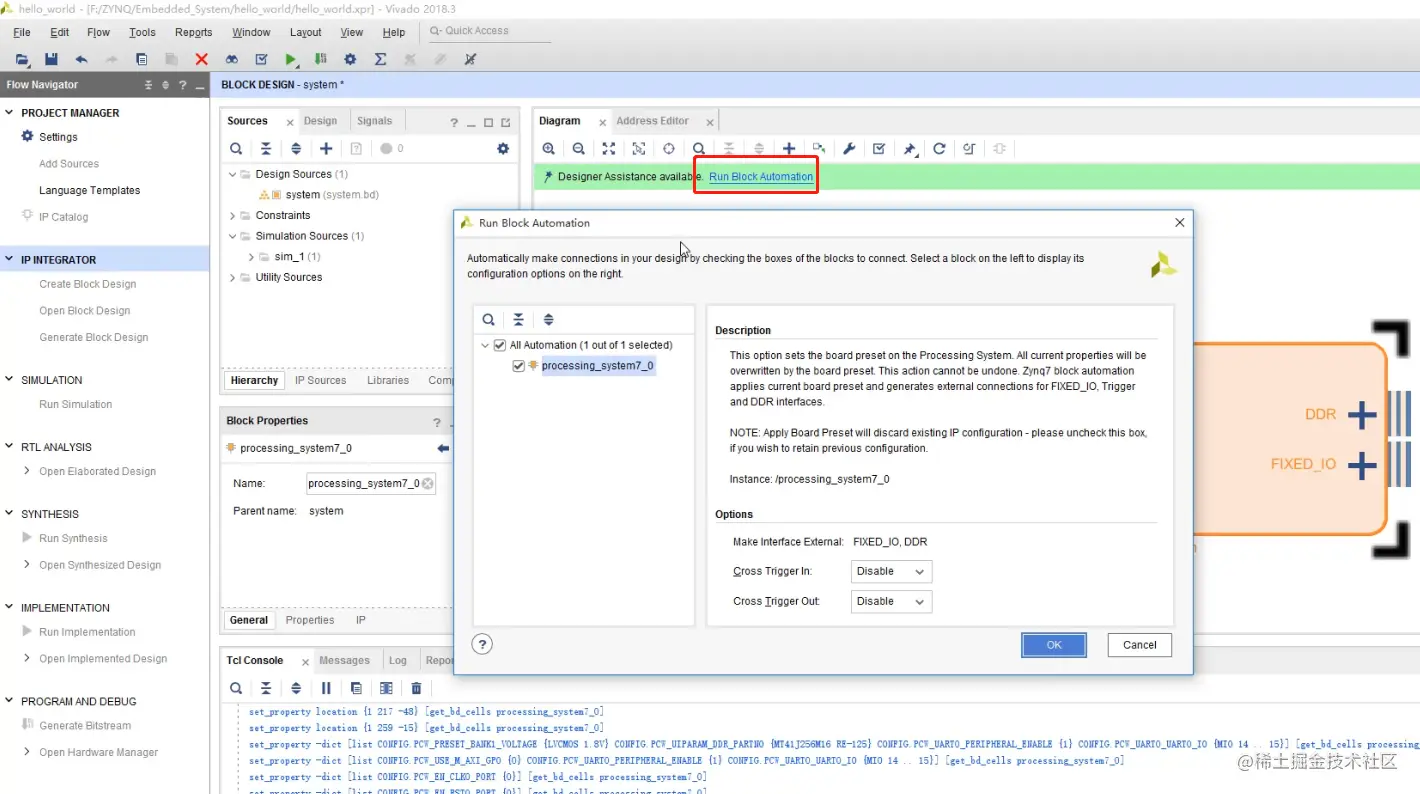Click the copy icon in Tcl Console toolbar
This screenshot has height=794, width=1420.
point(356,688)
